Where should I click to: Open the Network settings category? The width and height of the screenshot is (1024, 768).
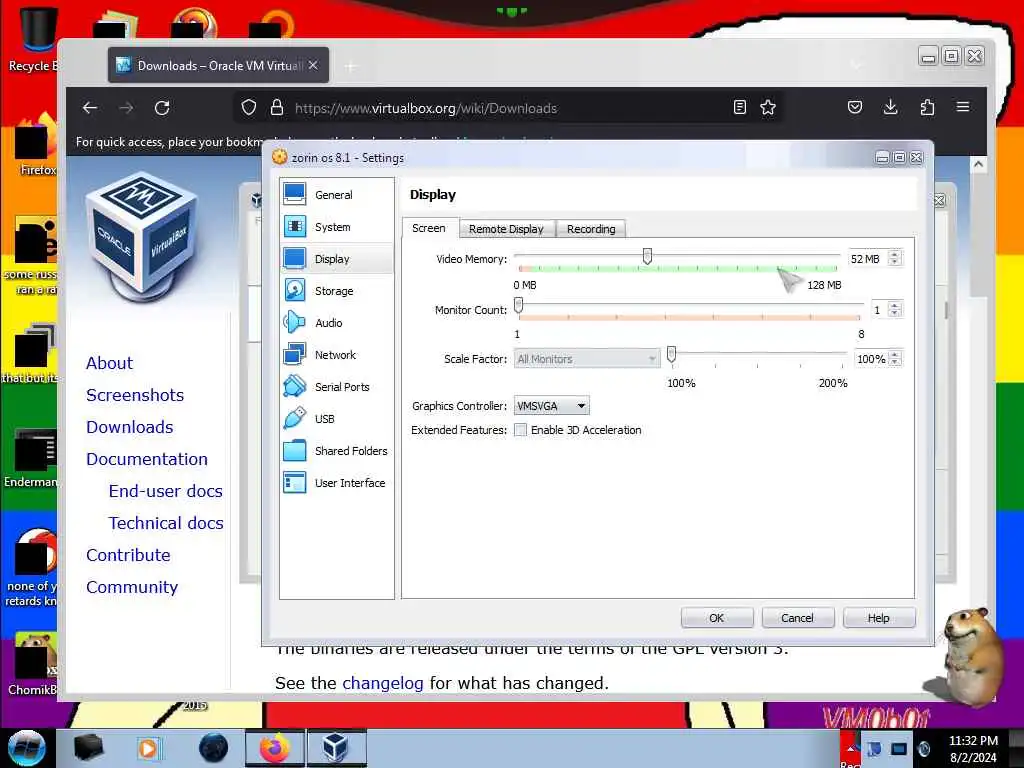click(x=336, y=355)
